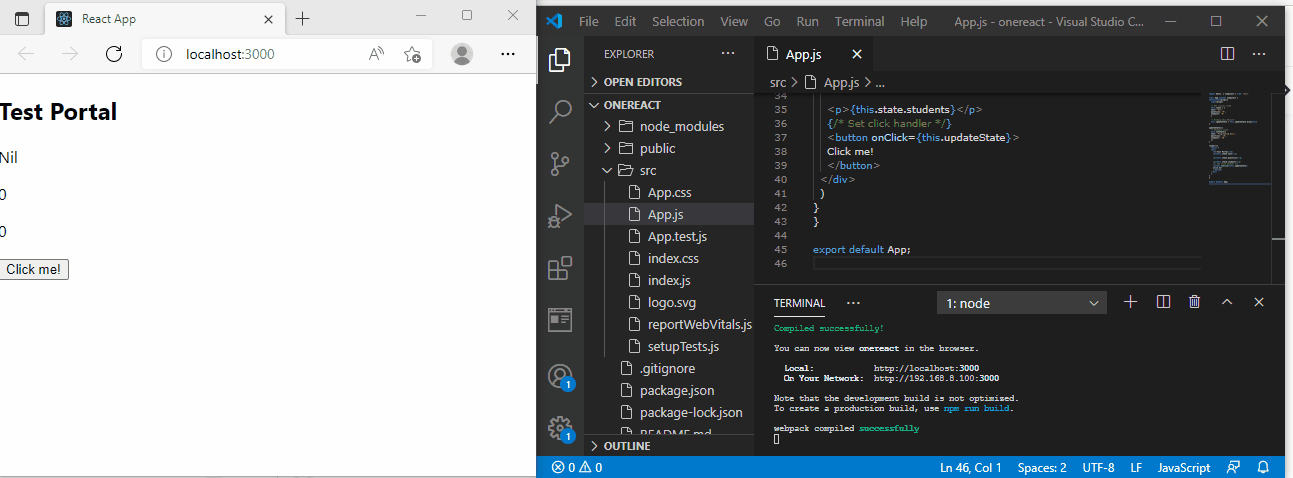Viewport: 1293px width, 478px height.
Task: Click Split Editor Right icon
Action: tap(1227, 54)
